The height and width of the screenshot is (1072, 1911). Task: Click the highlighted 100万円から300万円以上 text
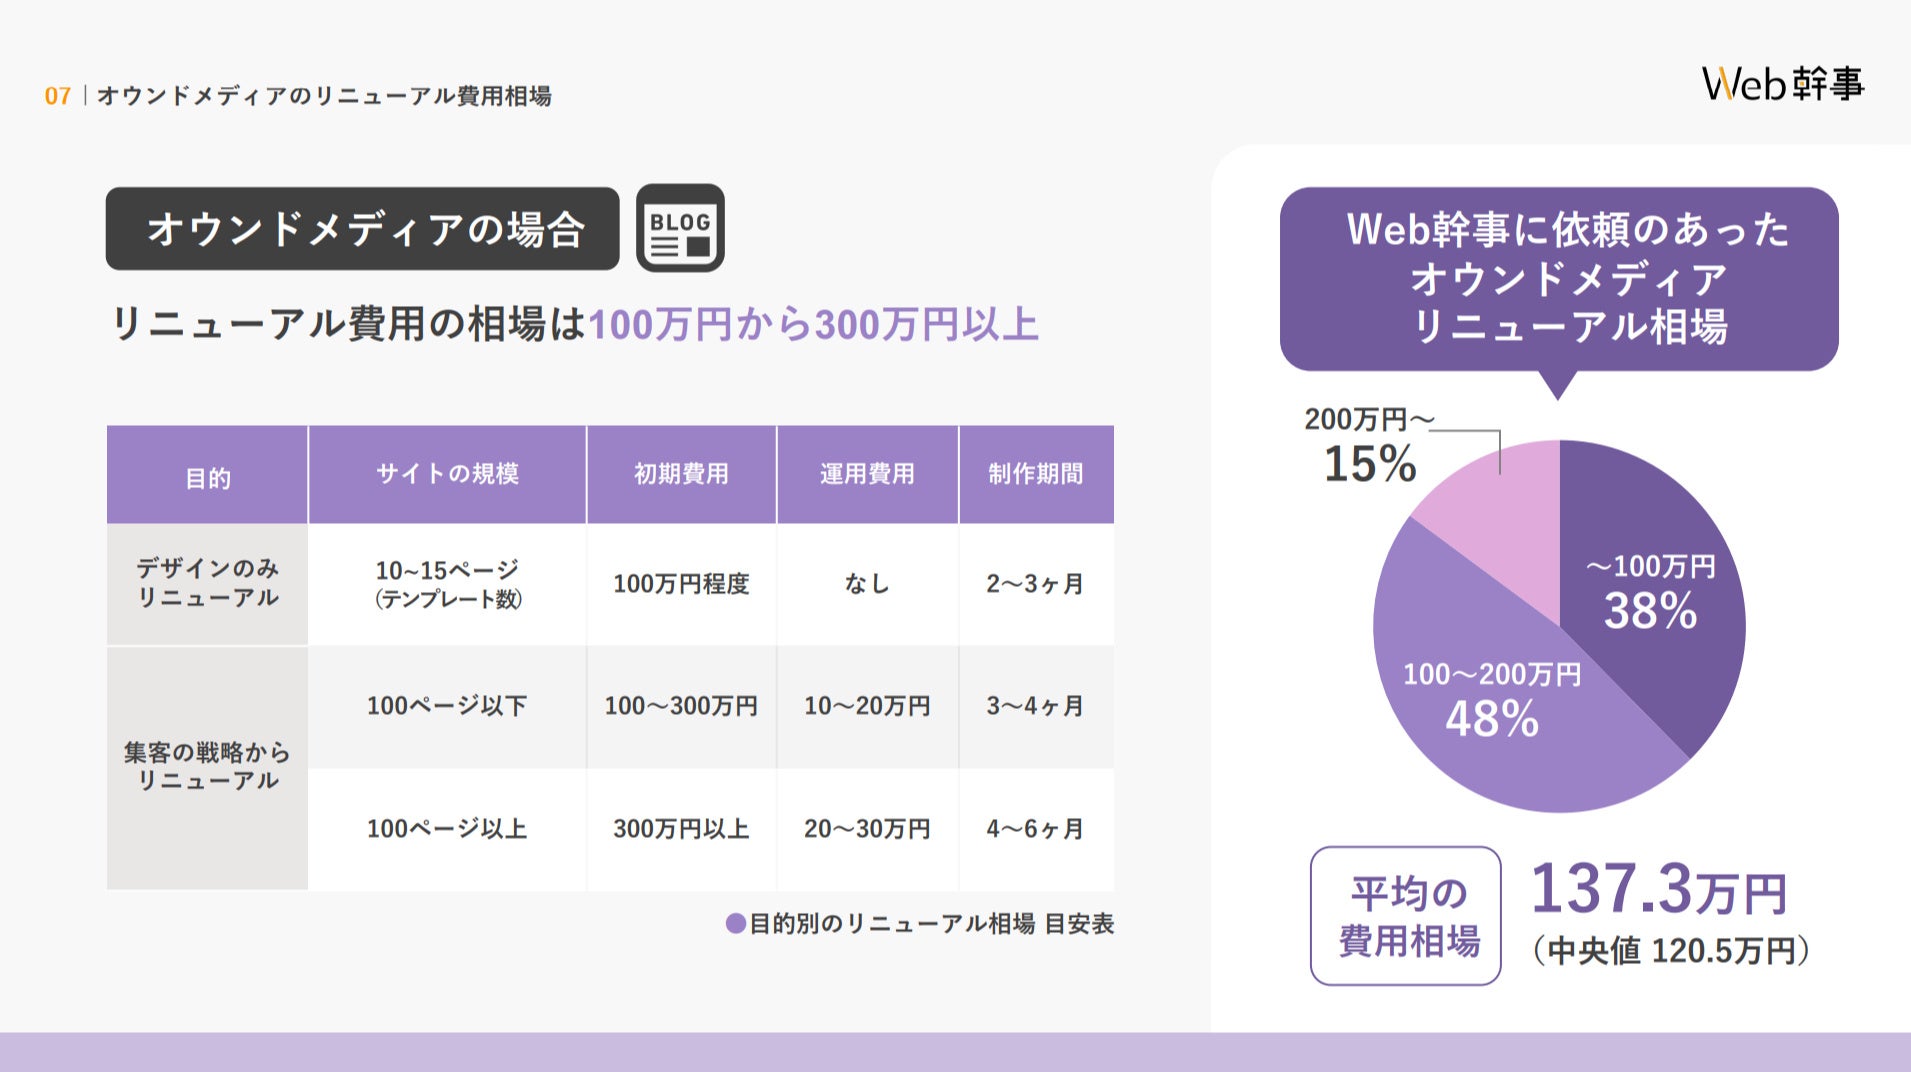[814, 325]
